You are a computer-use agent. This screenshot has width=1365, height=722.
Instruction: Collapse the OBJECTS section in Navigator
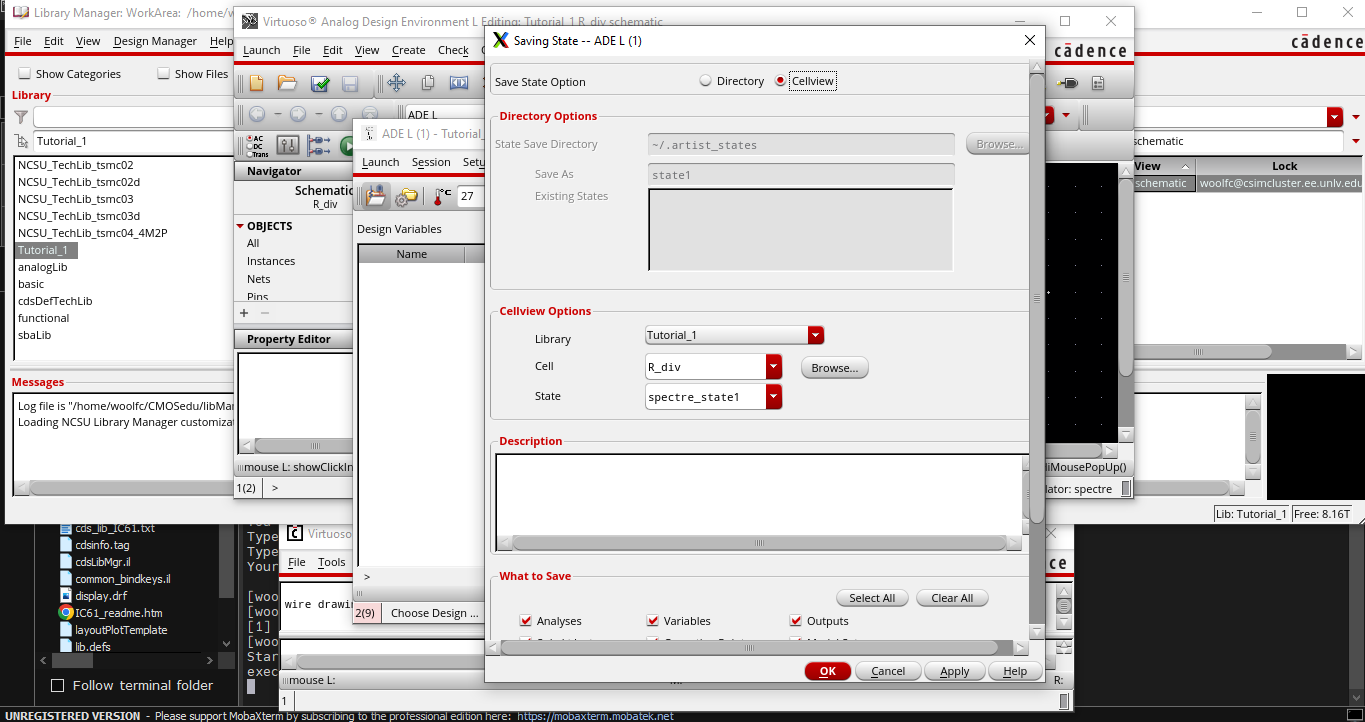click(x=240, y=226)
